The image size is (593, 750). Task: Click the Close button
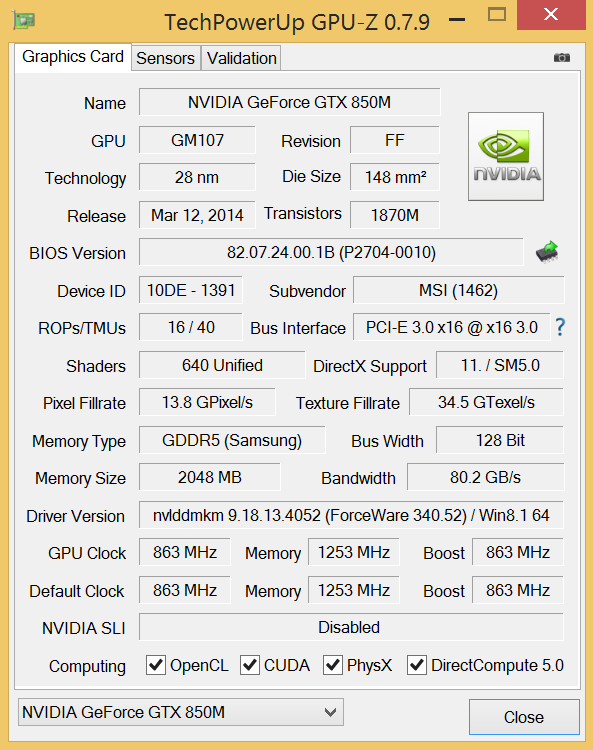[524, 717]
